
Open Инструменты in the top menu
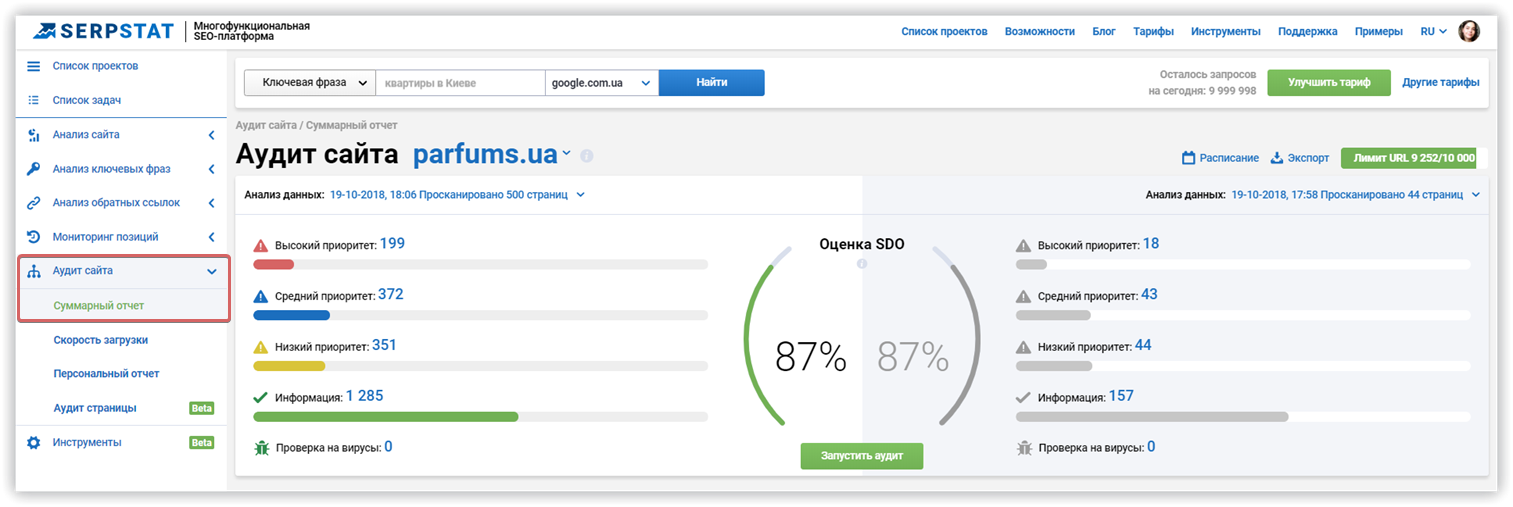click(x=1225, y=31)
